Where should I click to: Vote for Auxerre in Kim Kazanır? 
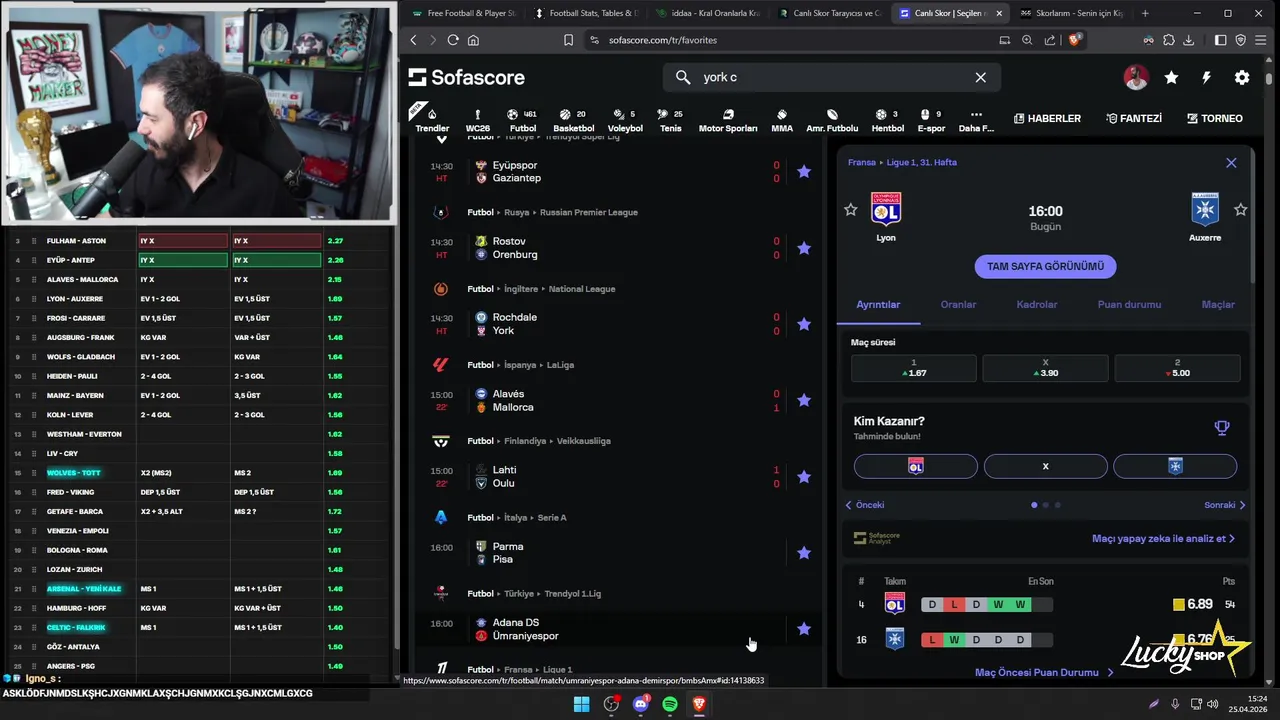pyautogui.click(x=1175, y=466)
